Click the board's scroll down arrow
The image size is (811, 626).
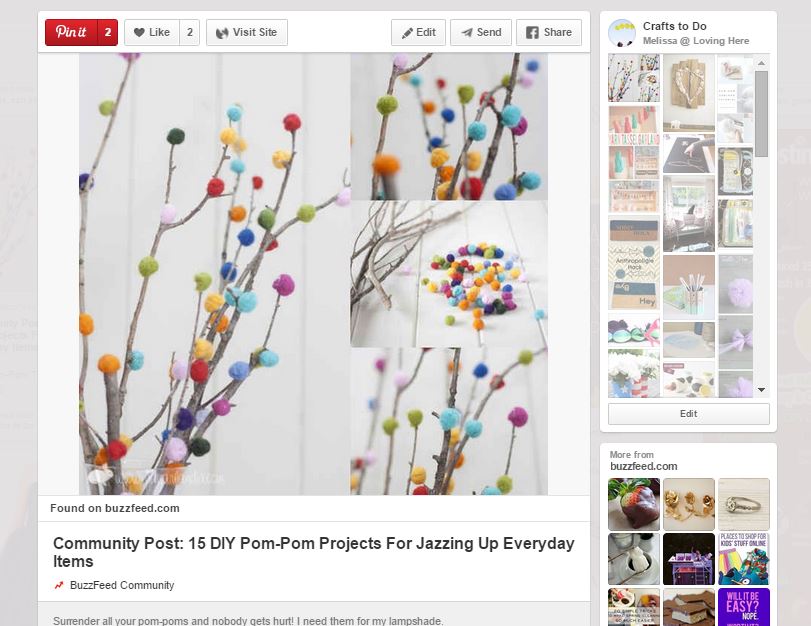click(761, 390)
